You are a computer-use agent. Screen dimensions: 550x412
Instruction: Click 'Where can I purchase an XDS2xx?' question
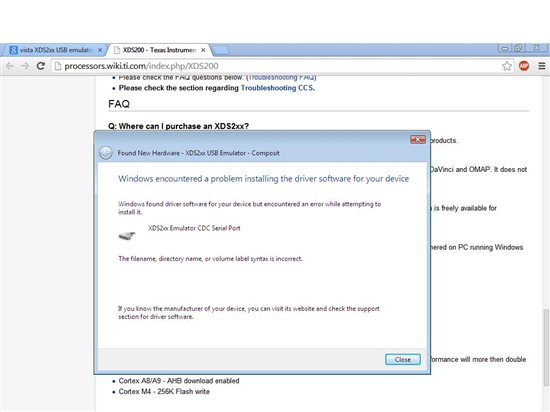(x=179, y=126)
